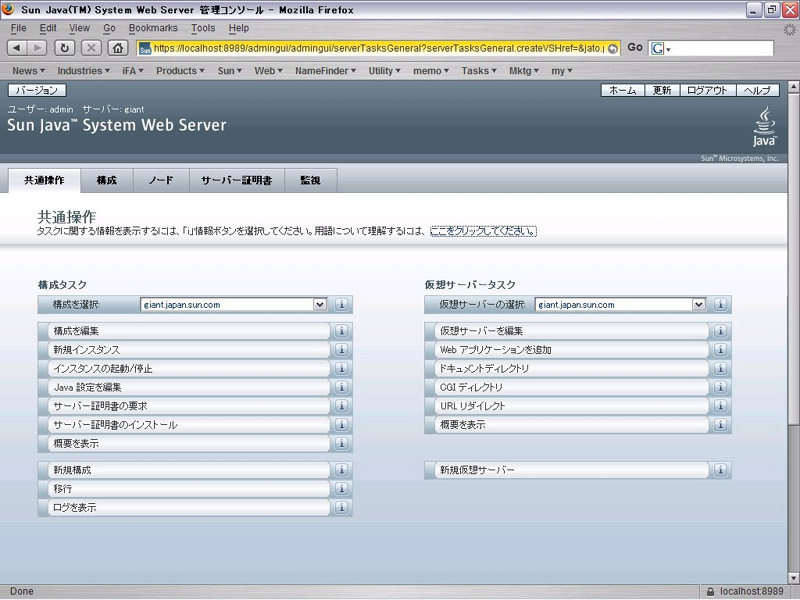Click the ログを表示 task button
Image resolution: width=800 pixels, height=600 pixels.
tap(189, 508)
